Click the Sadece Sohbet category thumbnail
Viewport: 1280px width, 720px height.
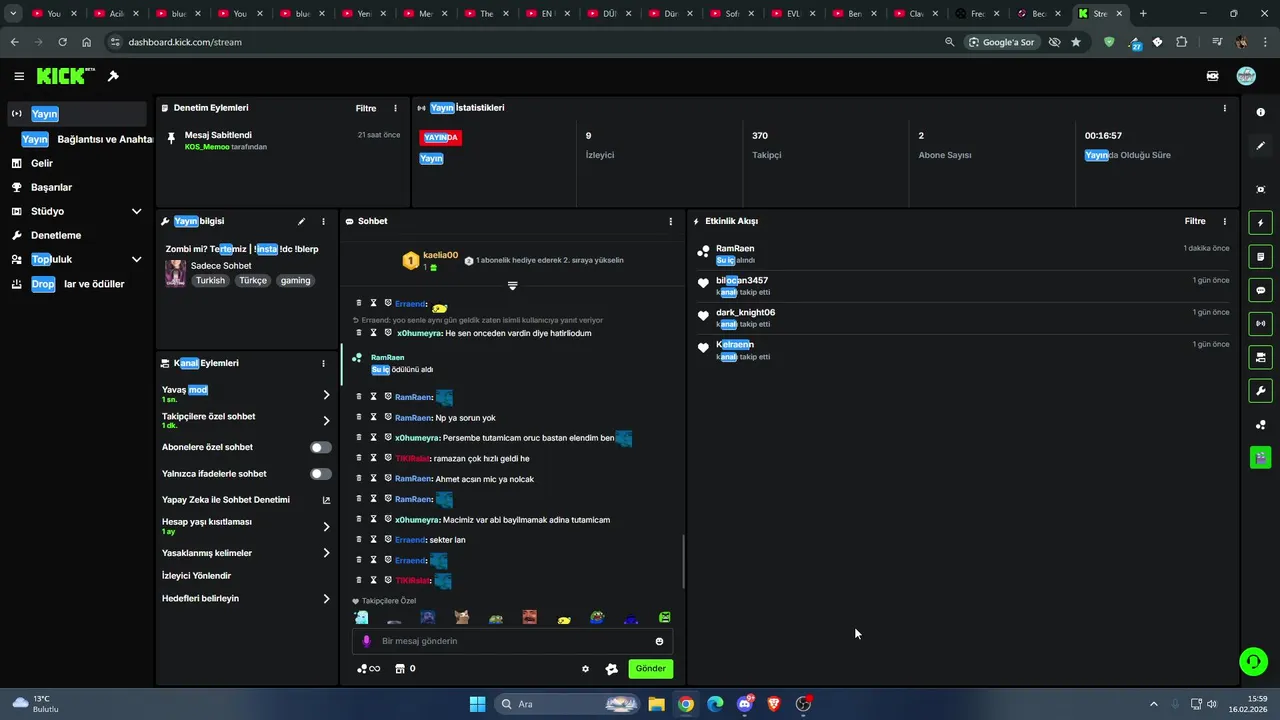175,273
